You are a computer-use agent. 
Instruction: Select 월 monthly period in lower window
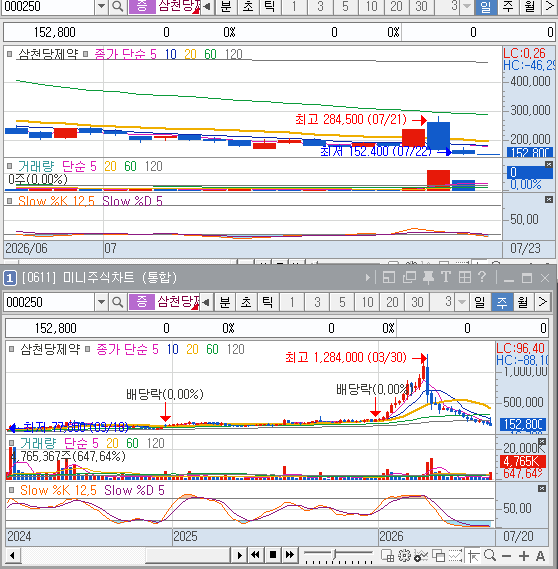tap(524, 302)
